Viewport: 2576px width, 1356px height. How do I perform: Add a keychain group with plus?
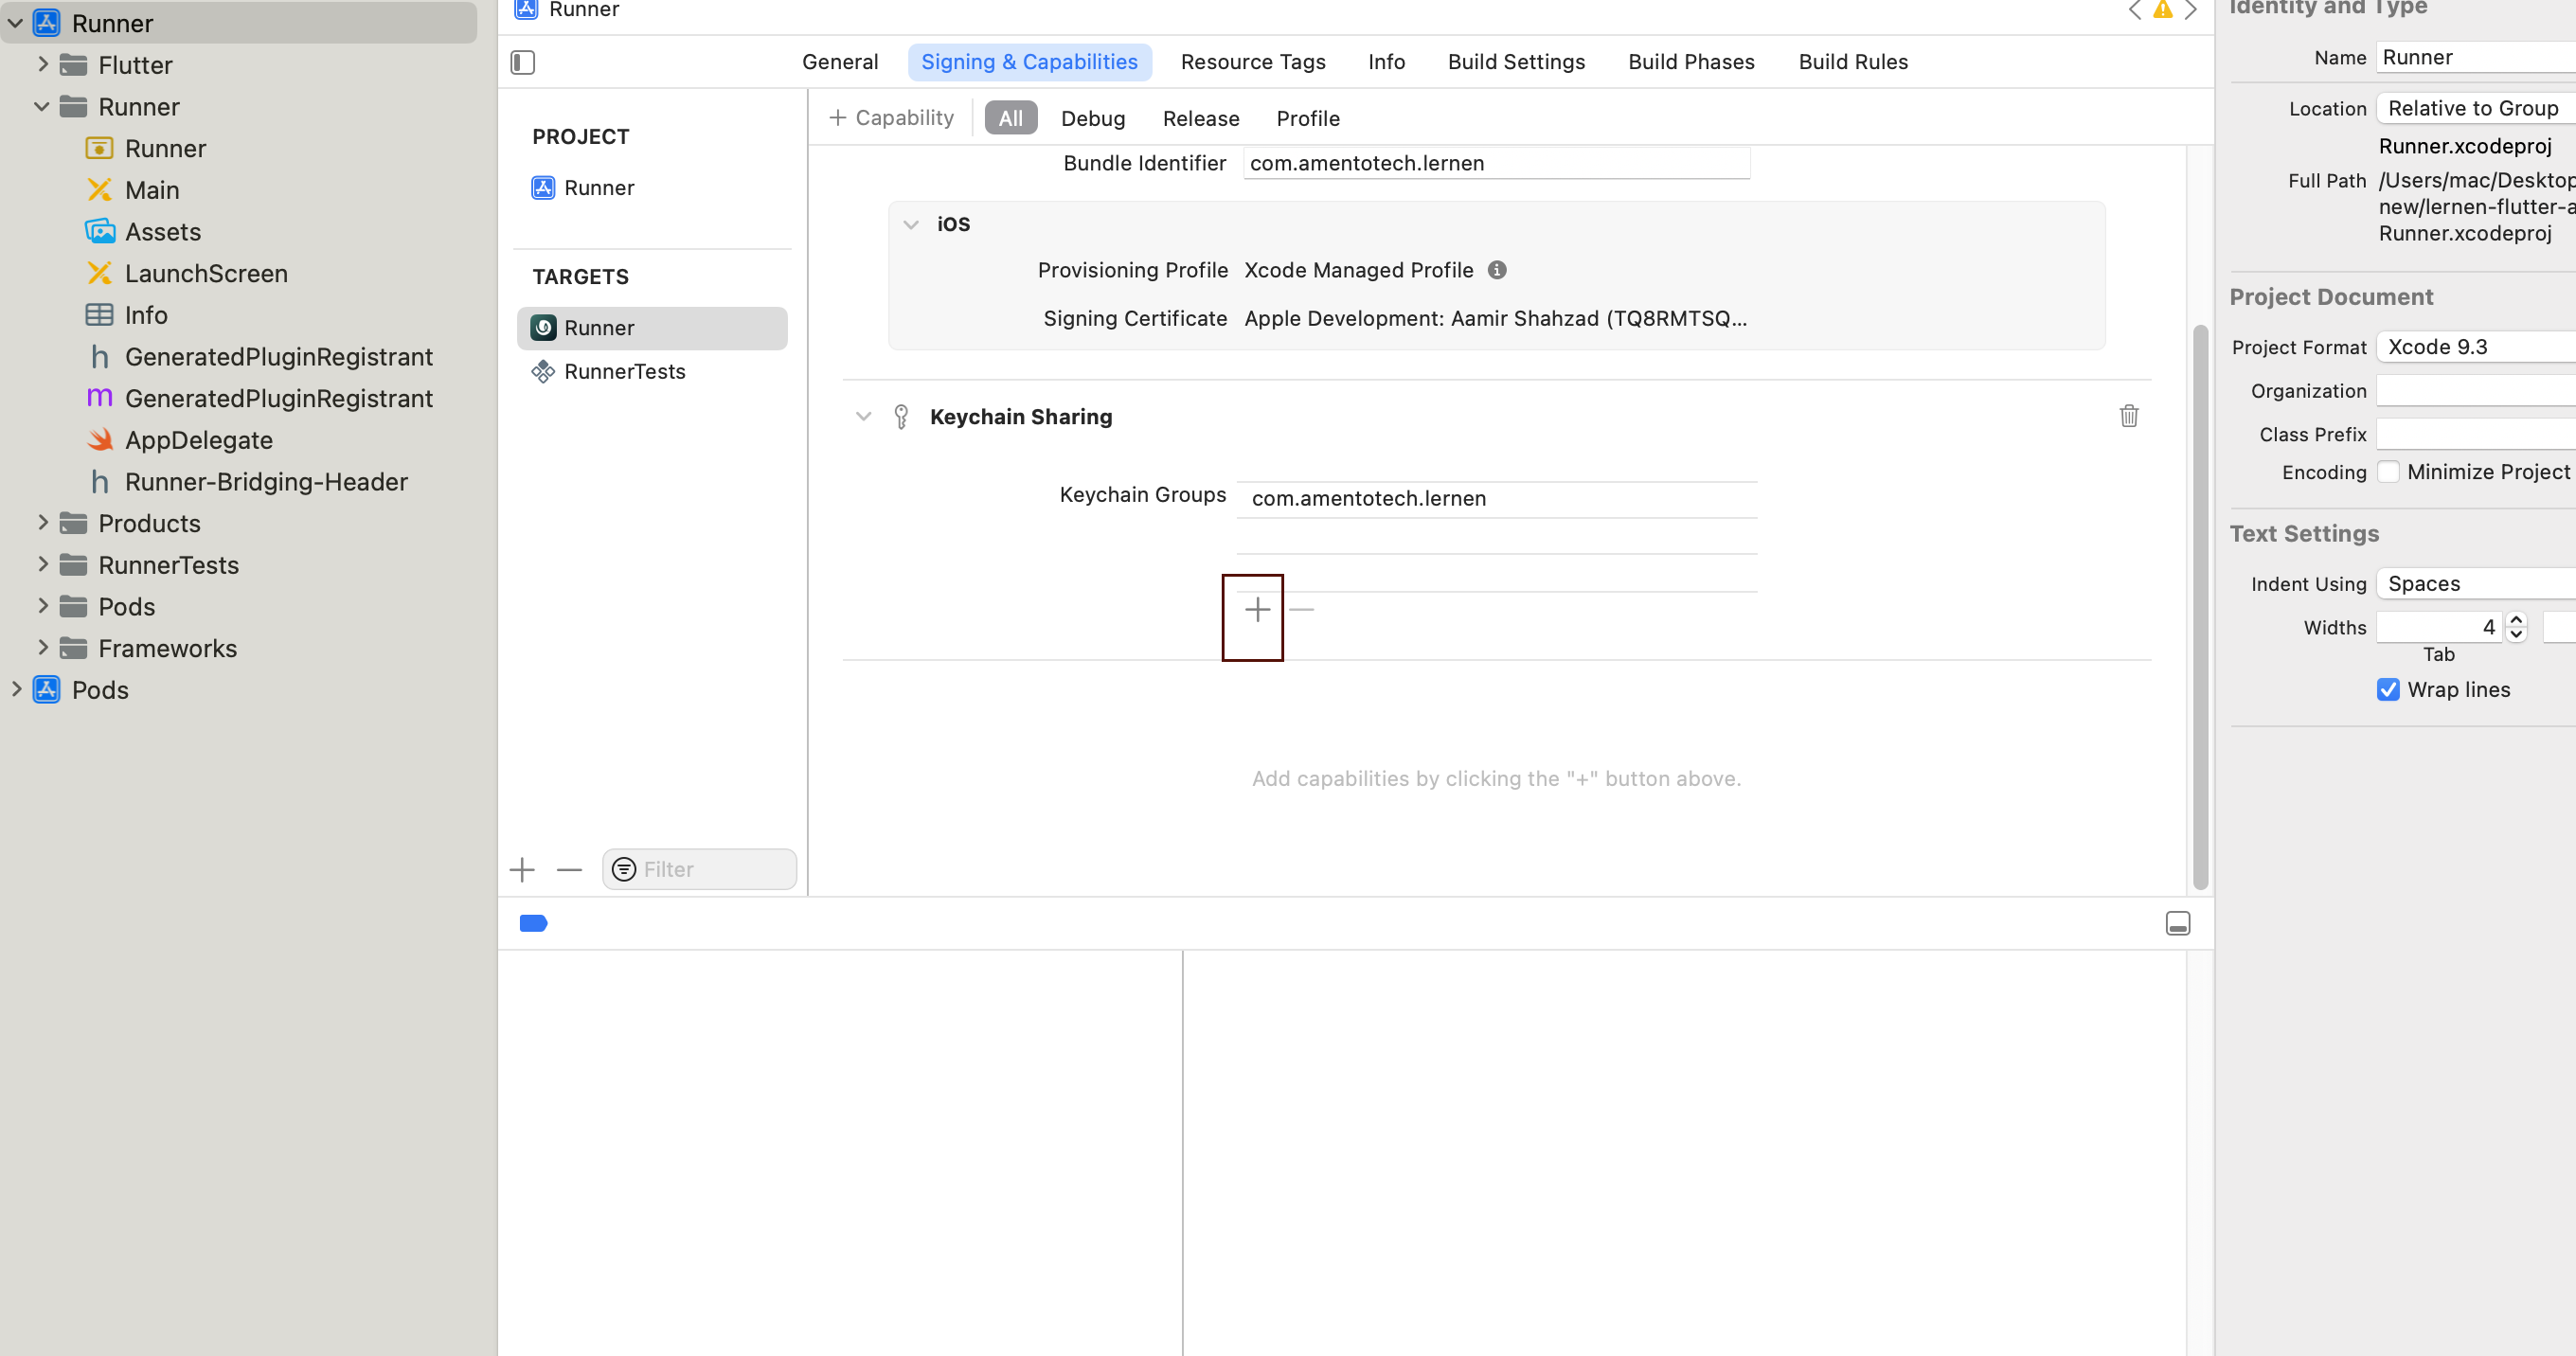pyautogui.click(x=1257, y=609)
